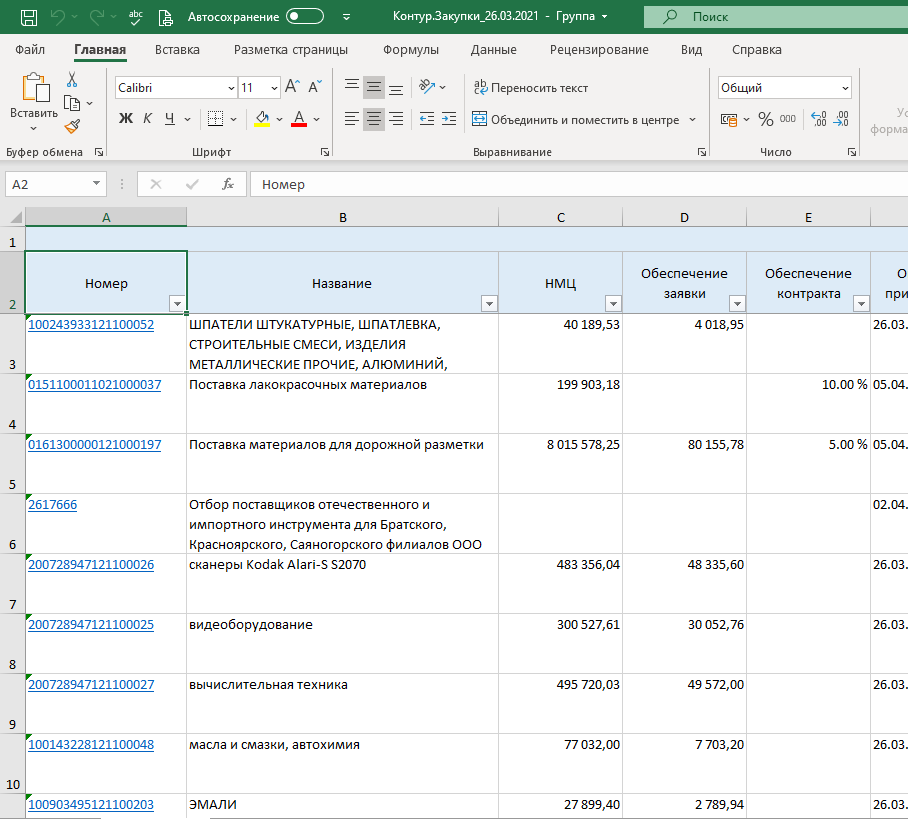Apply top vertical alignment

pos(352,87)
